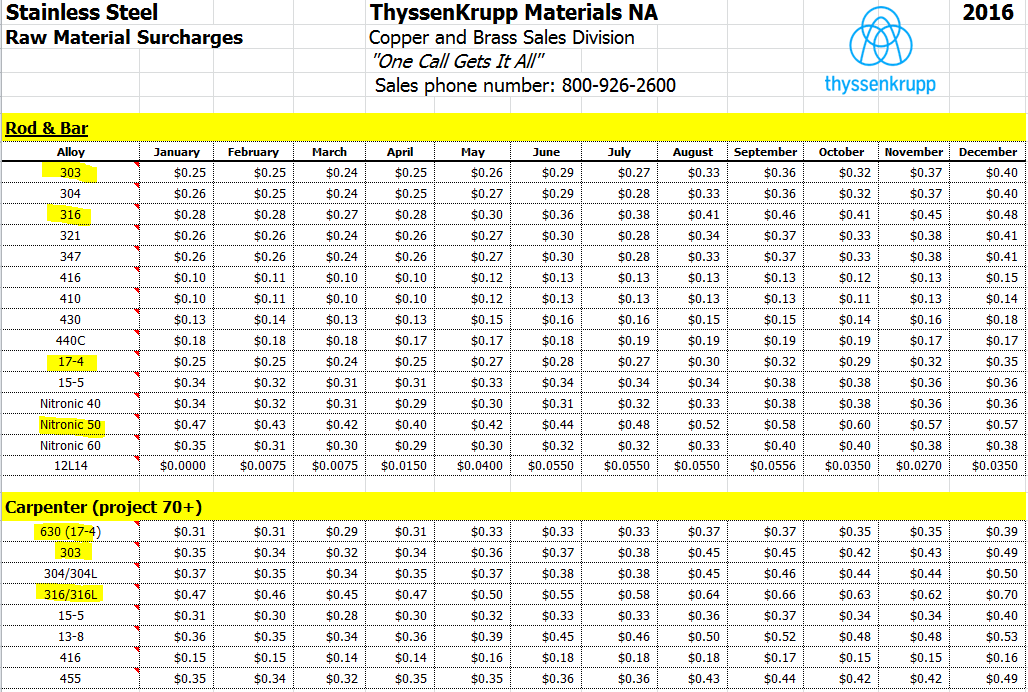
Task: Select 440C April value $0.17
Action: [x=399, y=341]
